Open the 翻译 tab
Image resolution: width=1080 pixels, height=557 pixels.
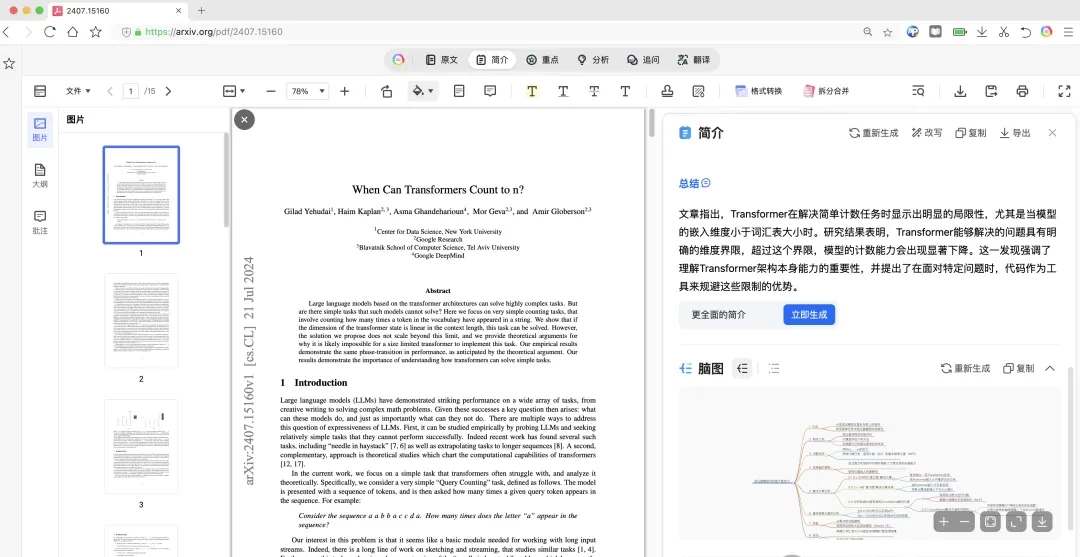[694, 60]
